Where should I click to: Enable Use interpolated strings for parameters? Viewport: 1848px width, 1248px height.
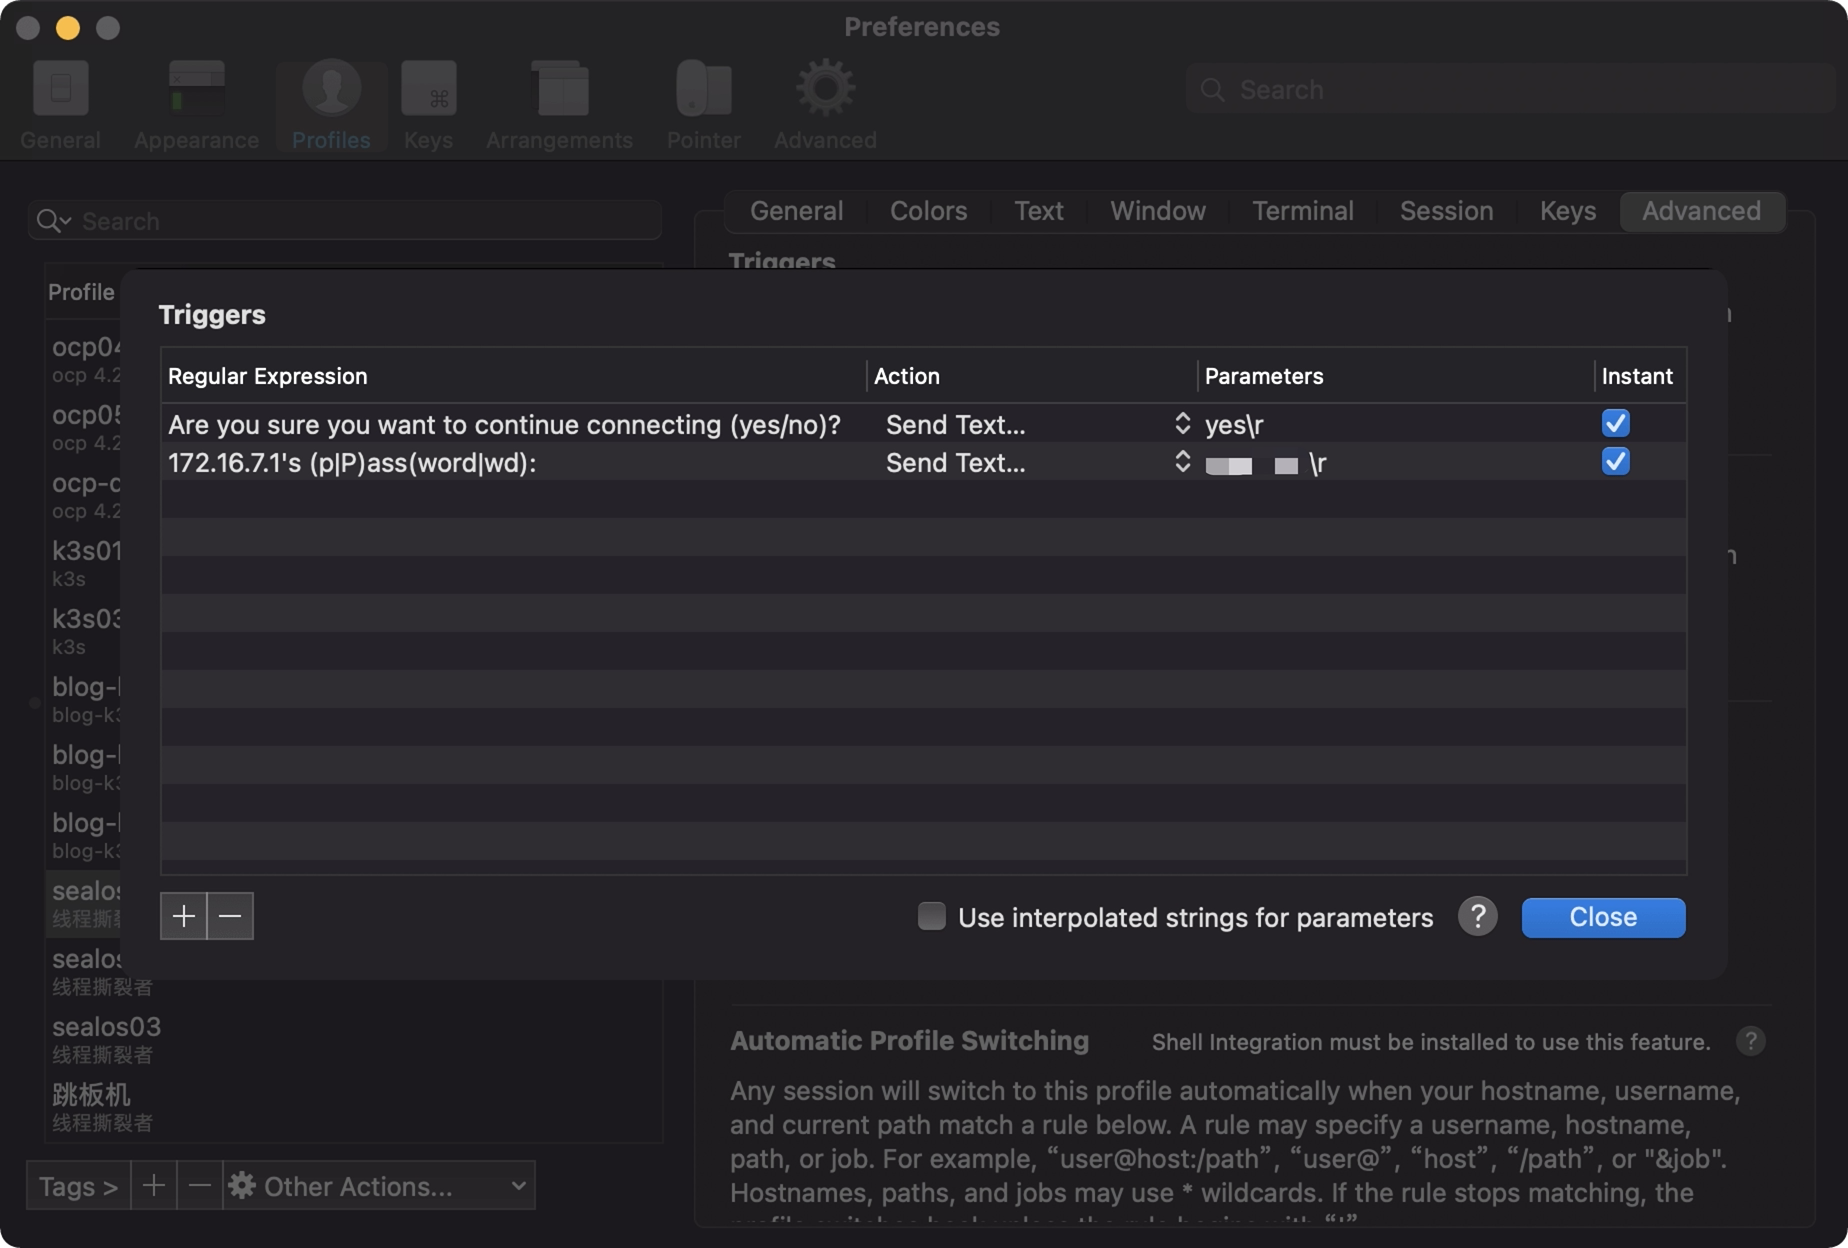931,916
